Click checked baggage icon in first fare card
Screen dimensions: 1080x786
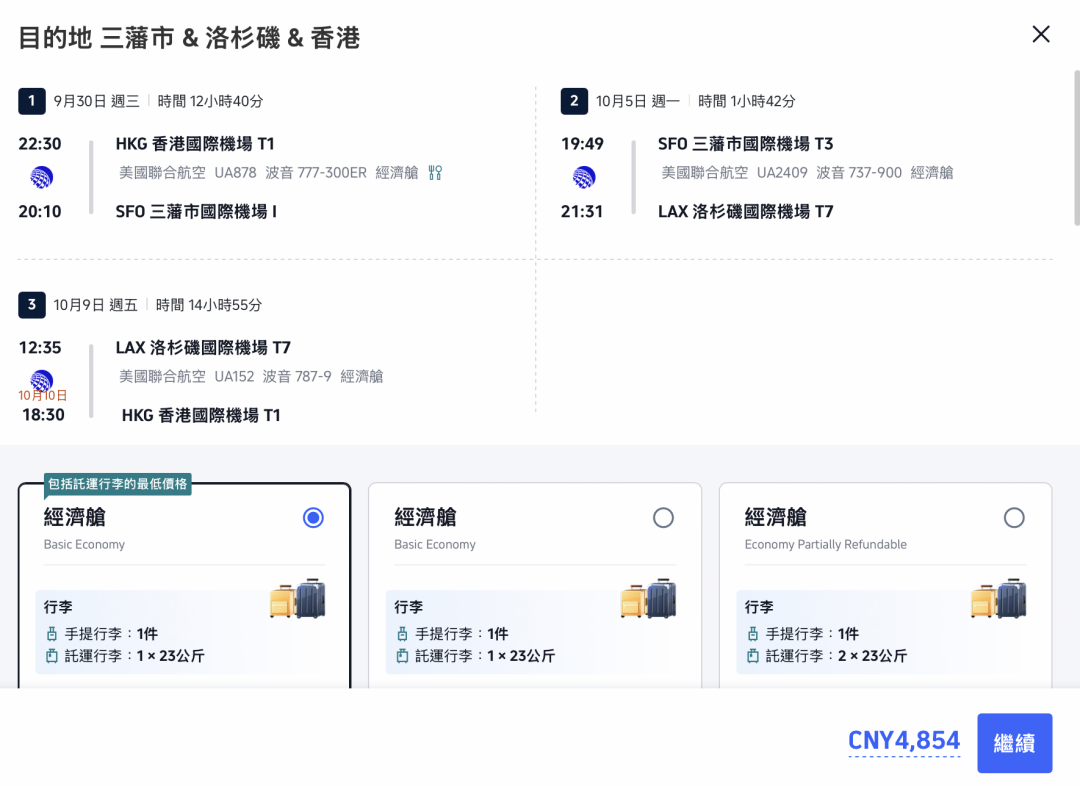[x=52, y=656]
